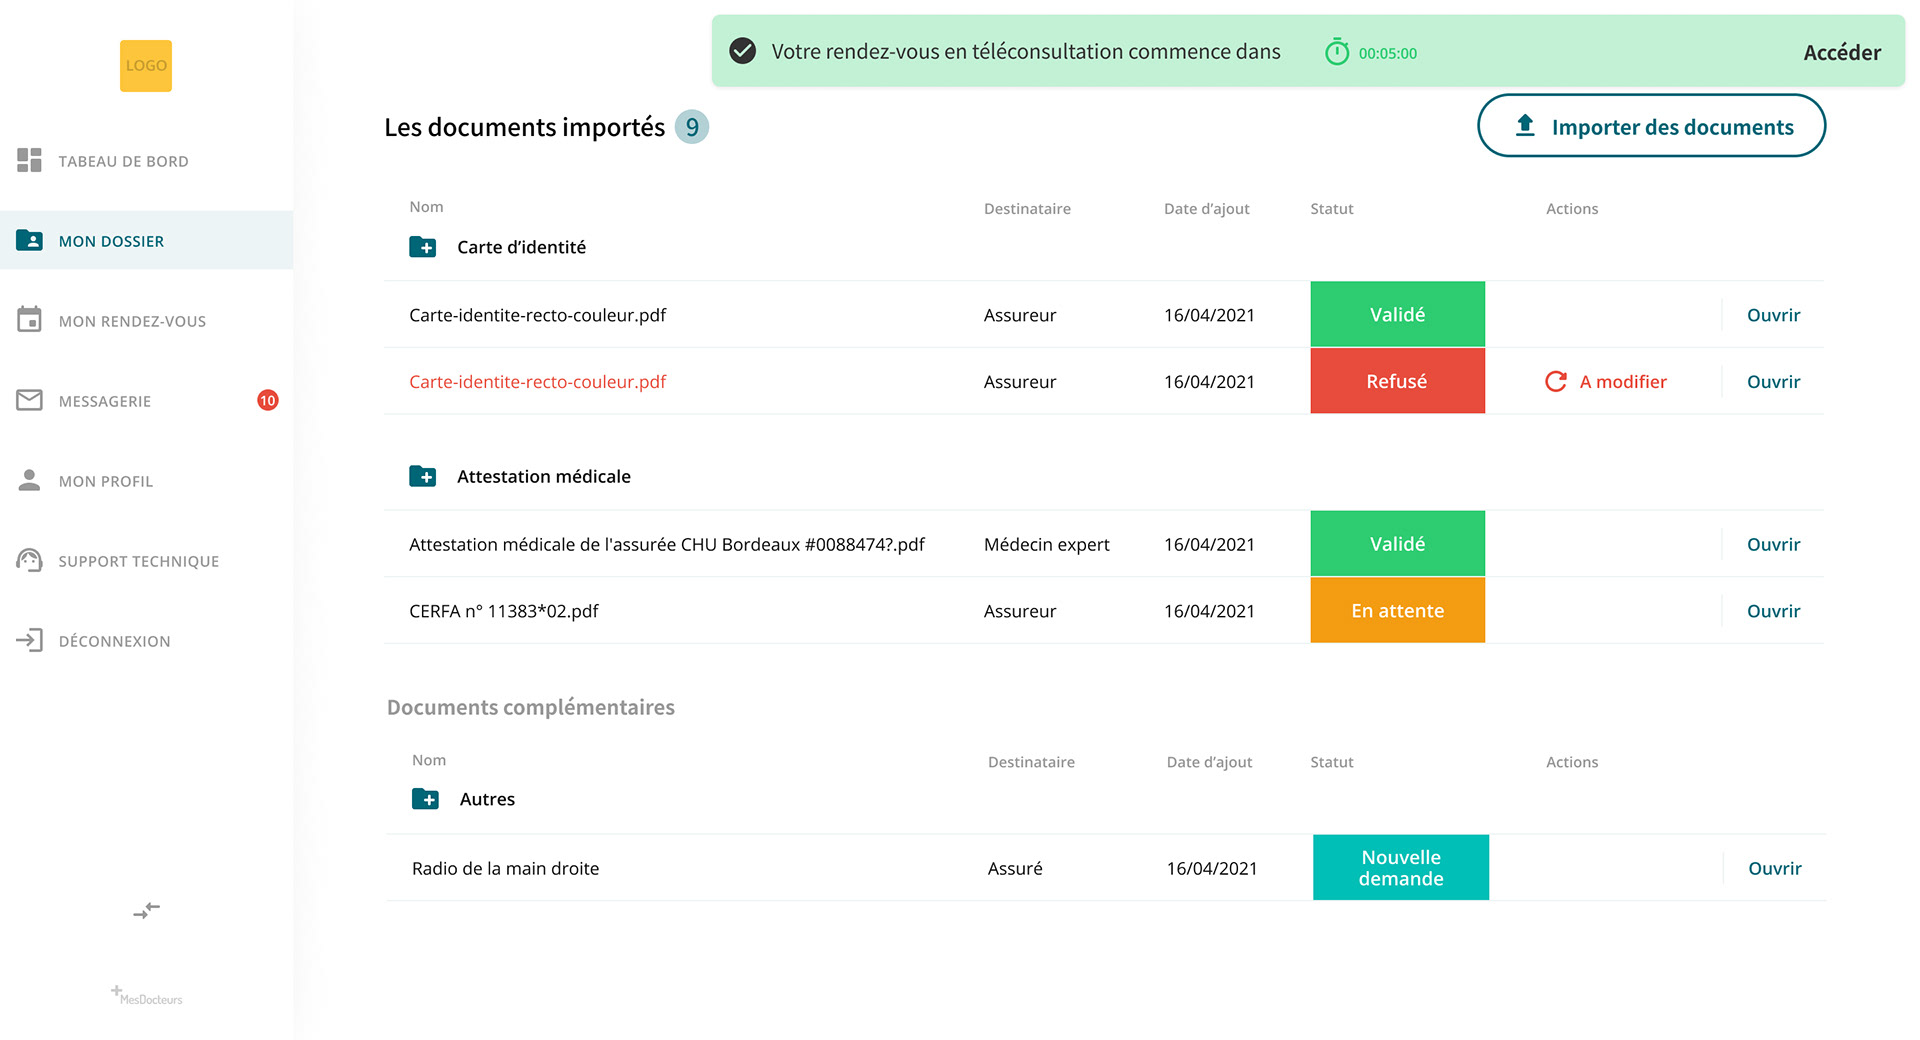Image resolution: width=1920 pixels, height=1040 pixels.
Task: Click the Statut column header of imported documents
Action: [x=1332, y=209]
